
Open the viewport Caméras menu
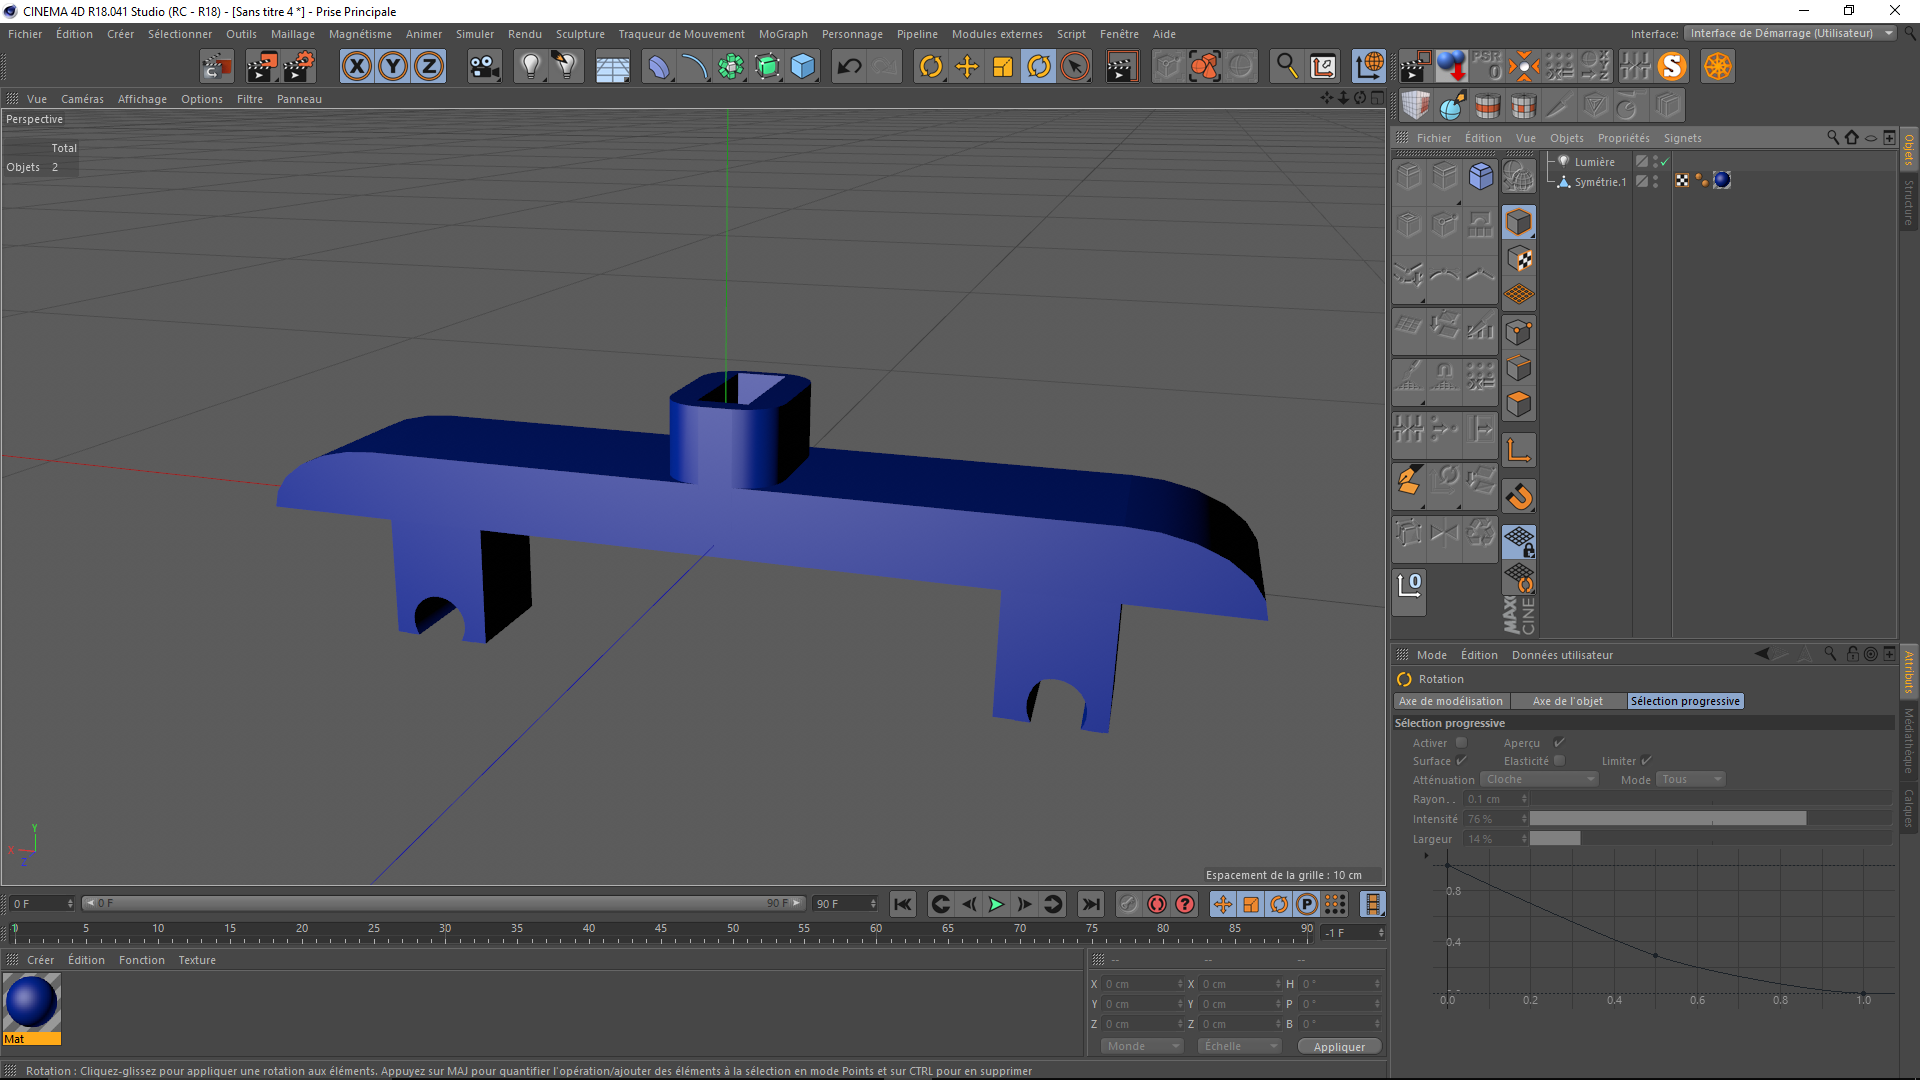(82, 99)
